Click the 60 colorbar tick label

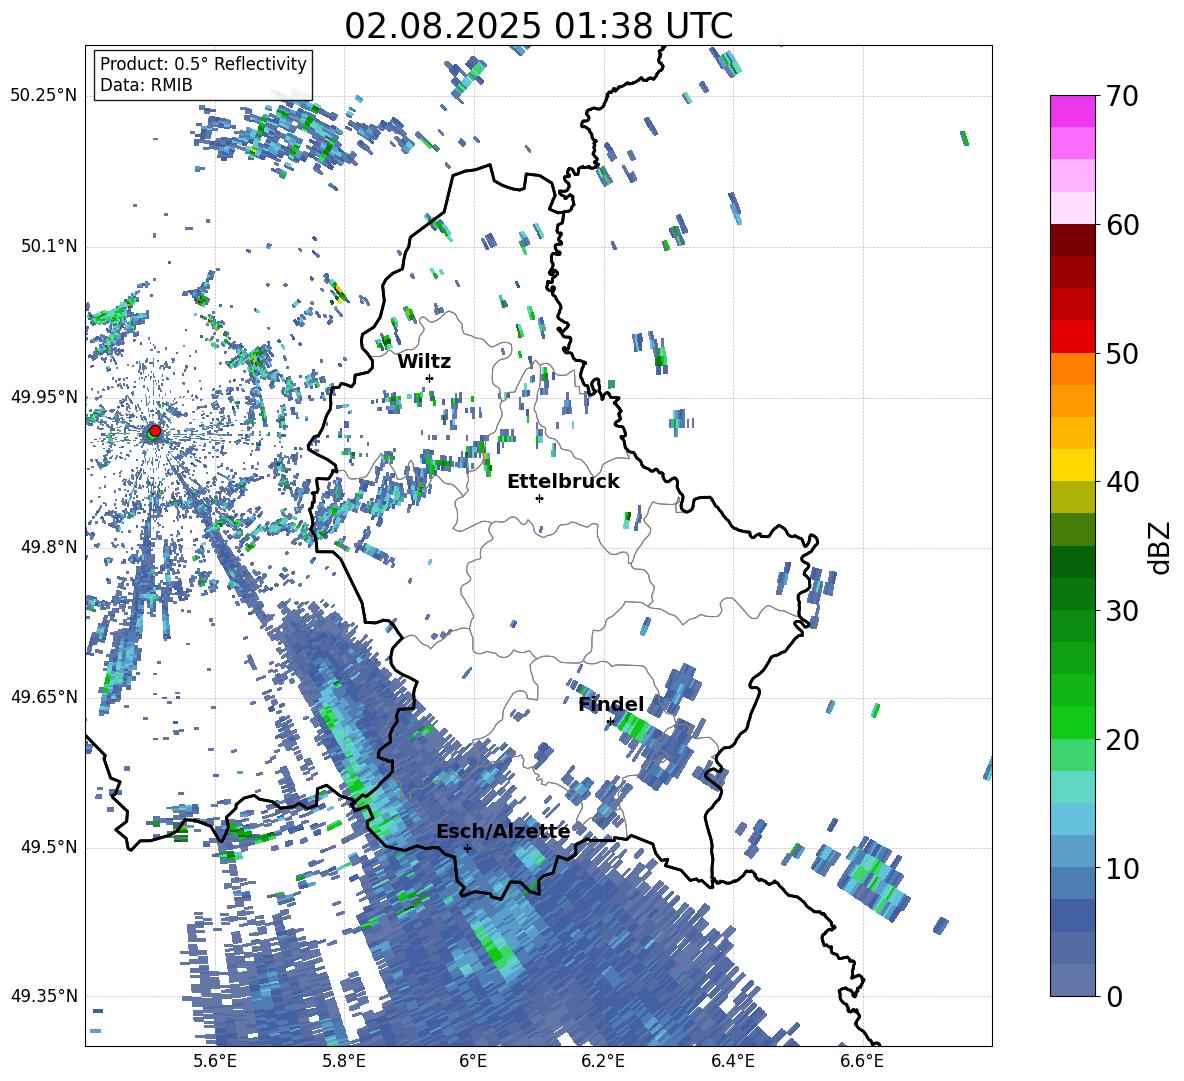(1122, 225)
